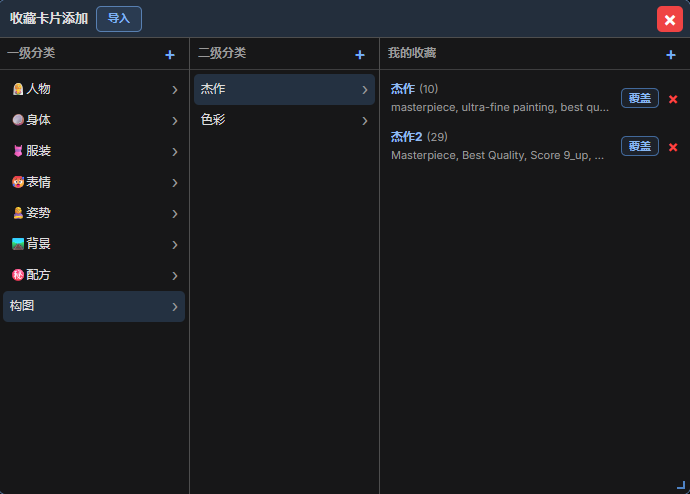Delete the 杰作2 (29) favorite card
Viewport: 690px width, 494px height.
pos(673,147)
